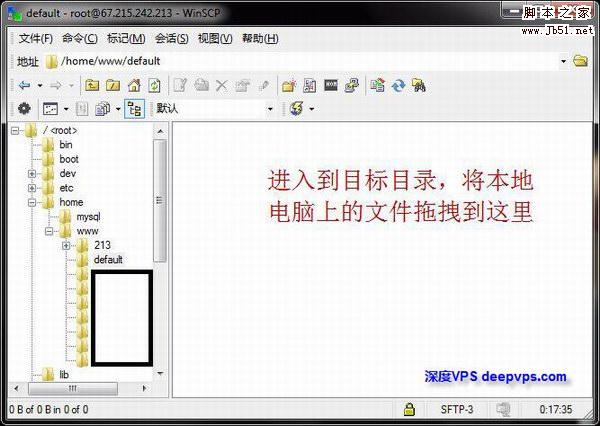Select the lib folder in tree
This screenshot has height=426, width=600.
(x=64, y=374)
